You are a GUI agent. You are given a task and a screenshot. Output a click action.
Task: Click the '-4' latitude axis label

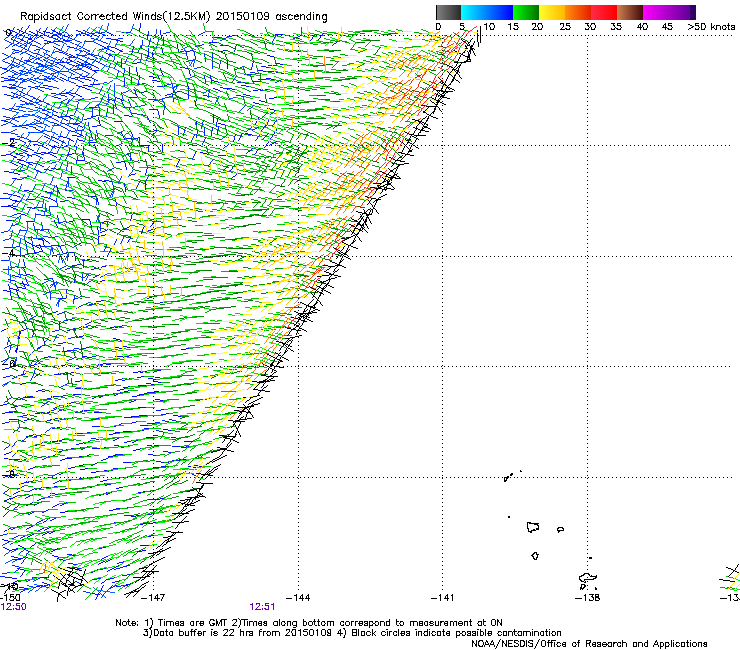(x=9, y=253)
